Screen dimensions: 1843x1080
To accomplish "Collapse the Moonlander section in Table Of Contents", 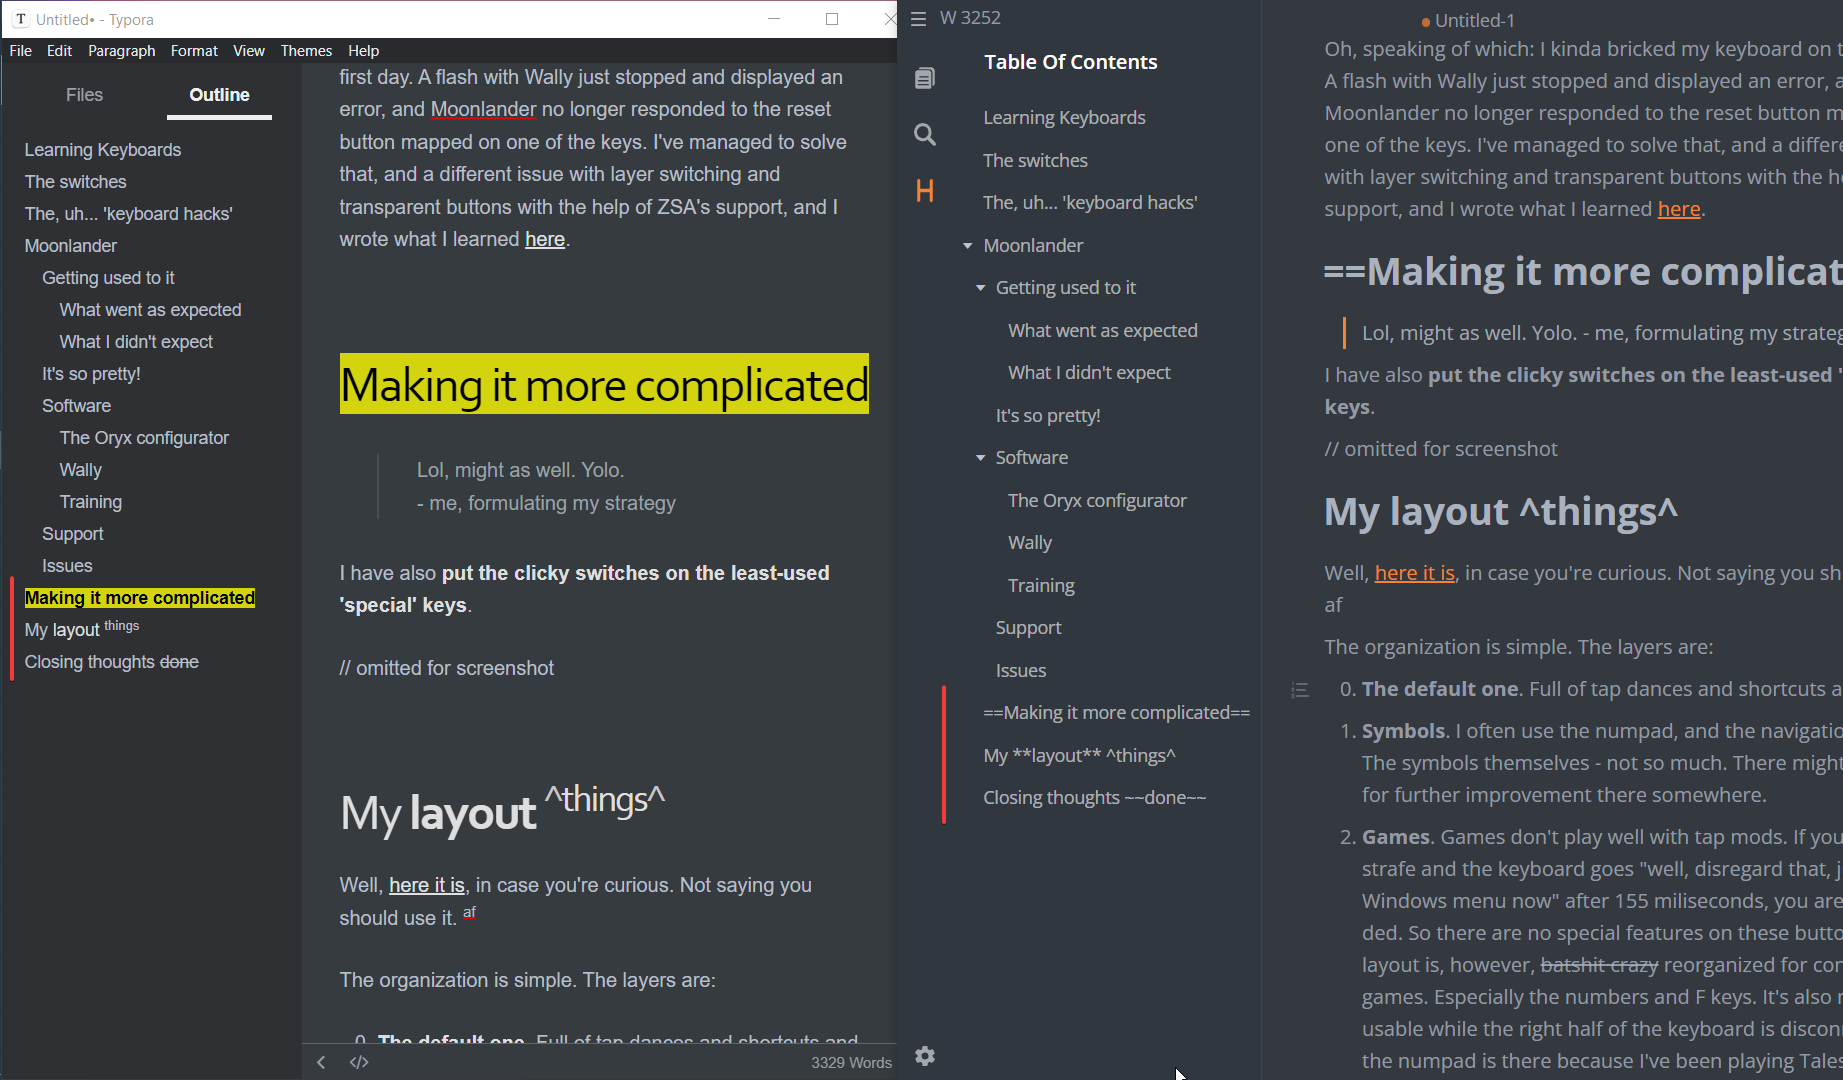I will [x=966, y=245].
